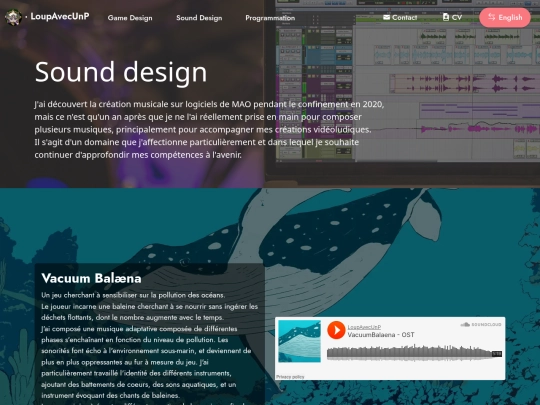Click the LoupAvecUnP avatar logo
The image size is (540, 405).
click(13, 17)
